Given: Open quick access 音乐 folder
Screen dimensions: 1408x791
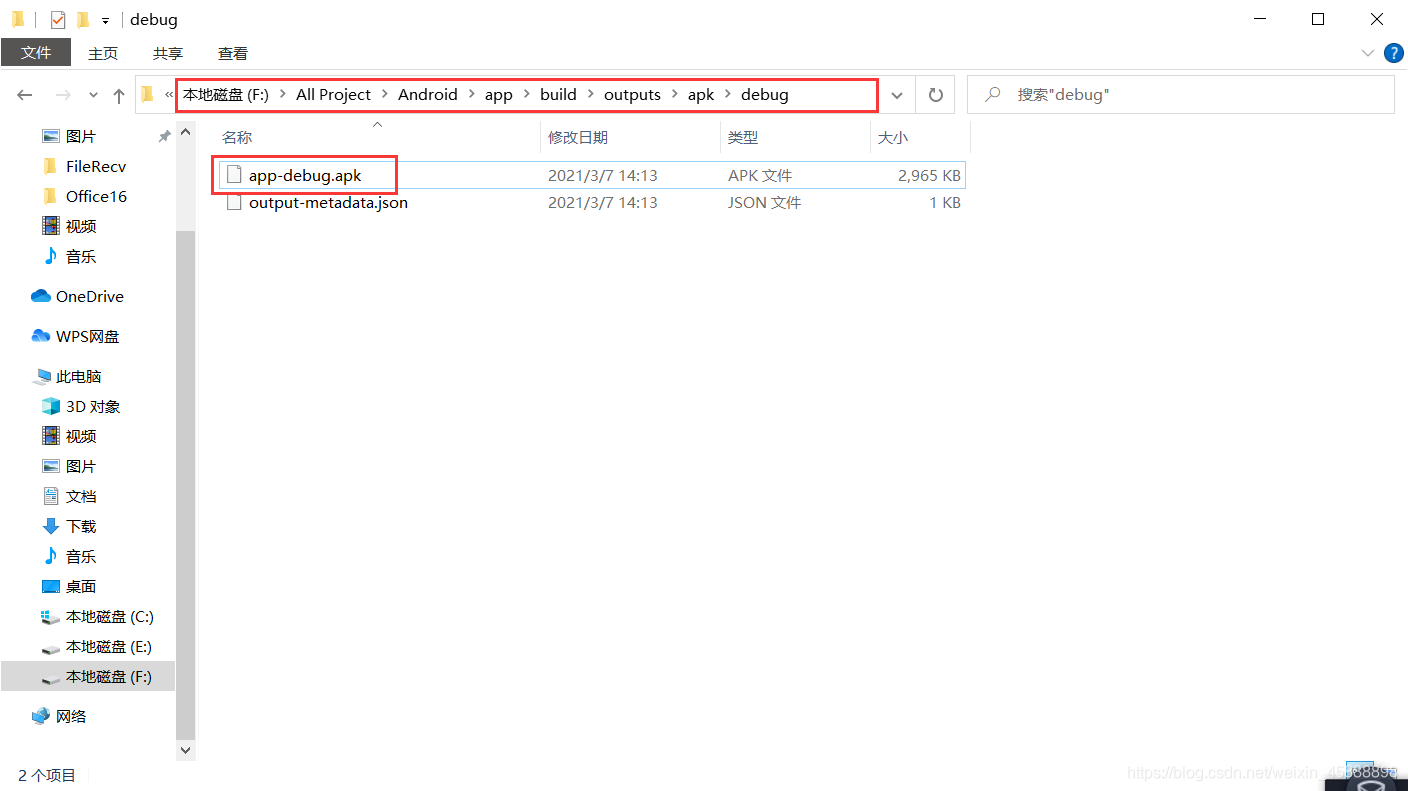Looking at the screenshot, I should pyautogui.click(x=81, y=256).
